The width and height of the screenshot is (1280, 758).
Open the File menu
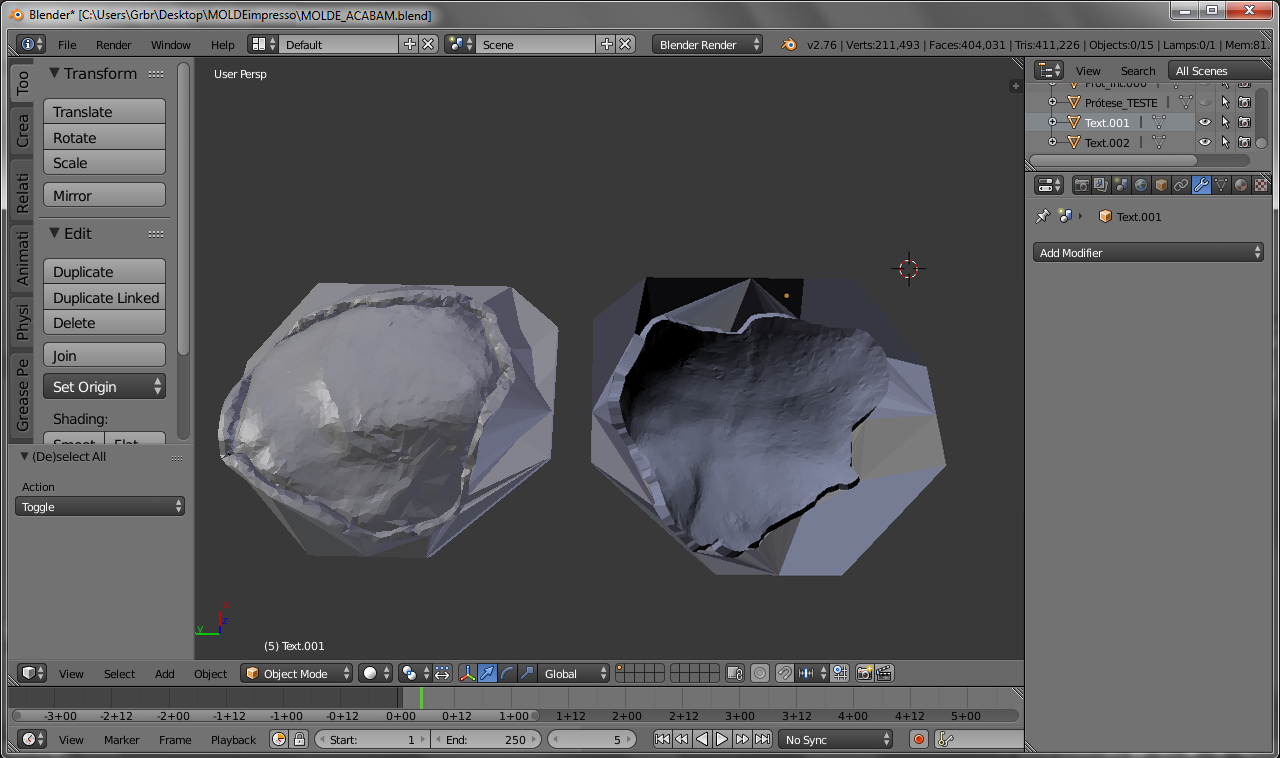tap(67, 45)
